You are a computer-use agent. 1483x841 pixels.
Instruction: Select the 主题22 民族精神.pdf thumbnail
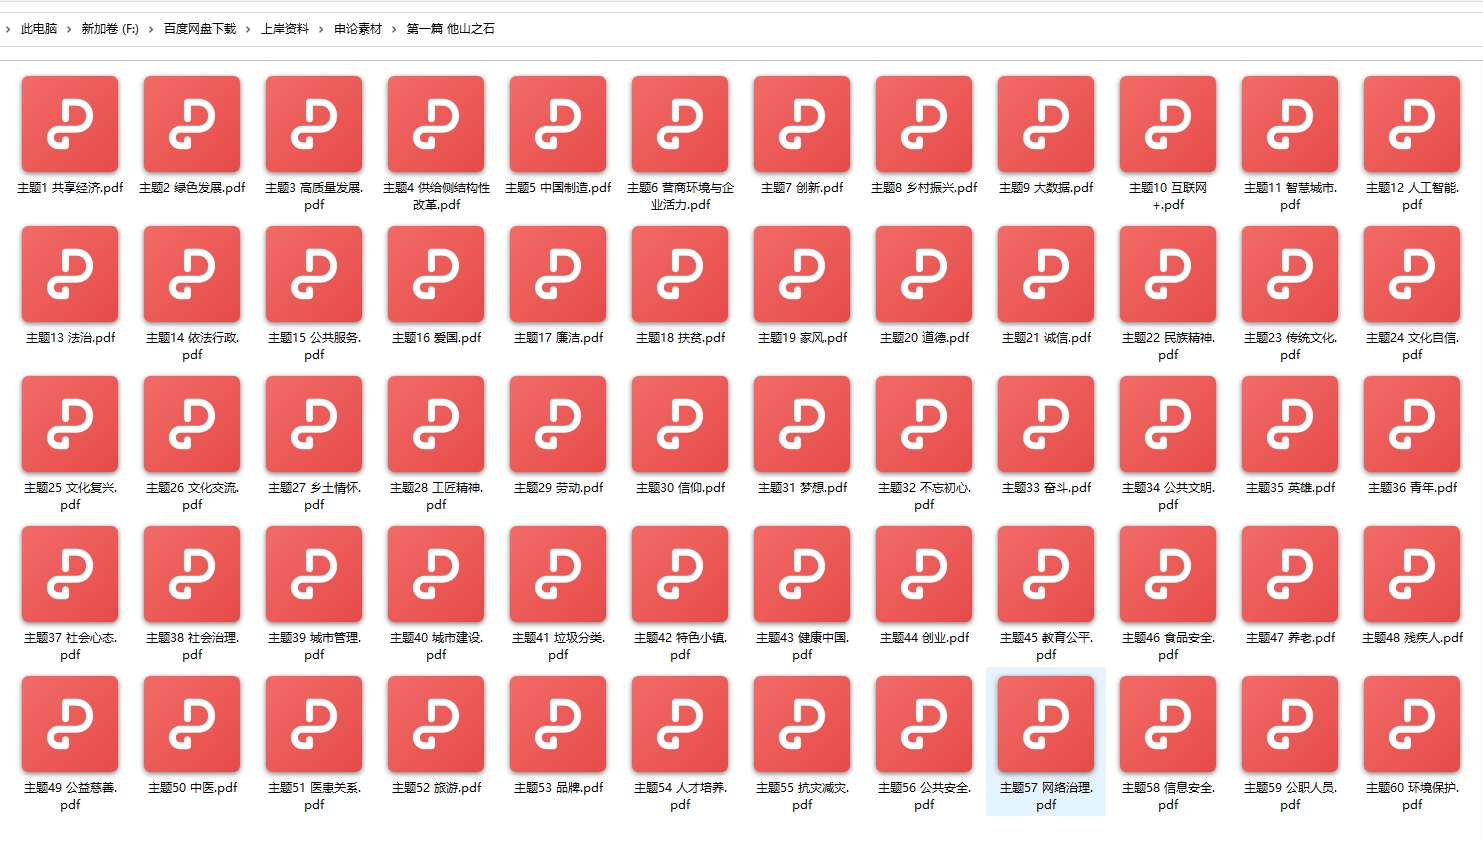coord(1168,275)
